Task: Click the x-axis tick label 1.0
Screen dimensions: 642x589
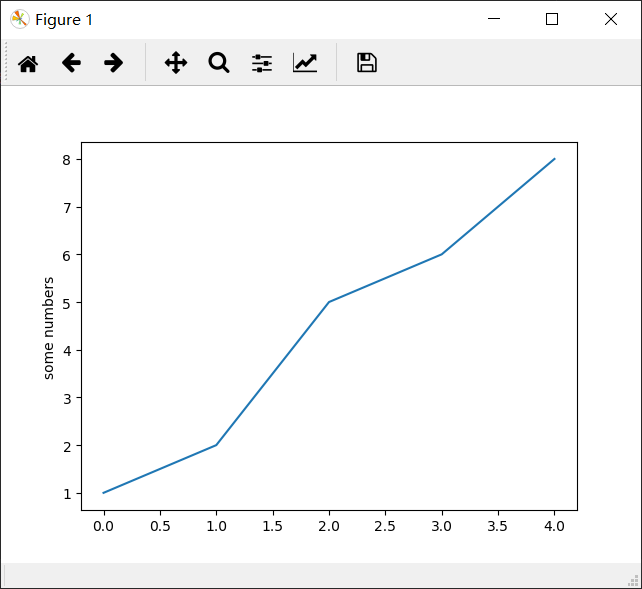Action: (x=217, y=526)
